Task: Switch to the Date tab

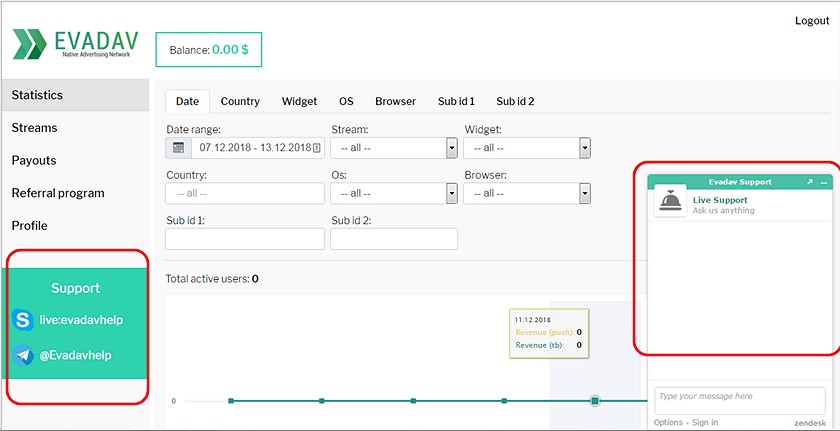Action: point(188,101)
